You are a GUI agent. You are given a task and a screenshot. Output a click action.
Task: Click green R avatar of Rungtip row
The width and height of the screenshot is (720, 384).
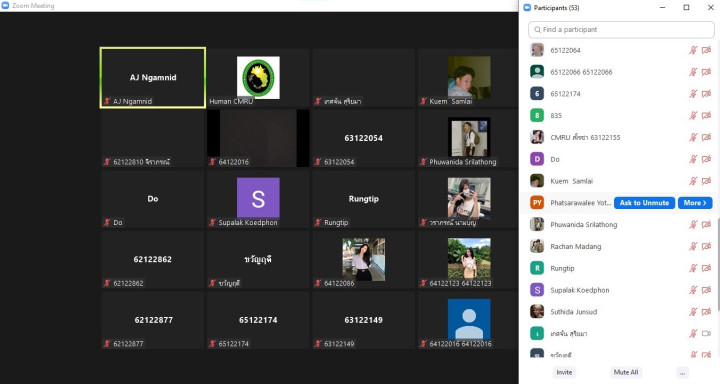tap(537, 268)
